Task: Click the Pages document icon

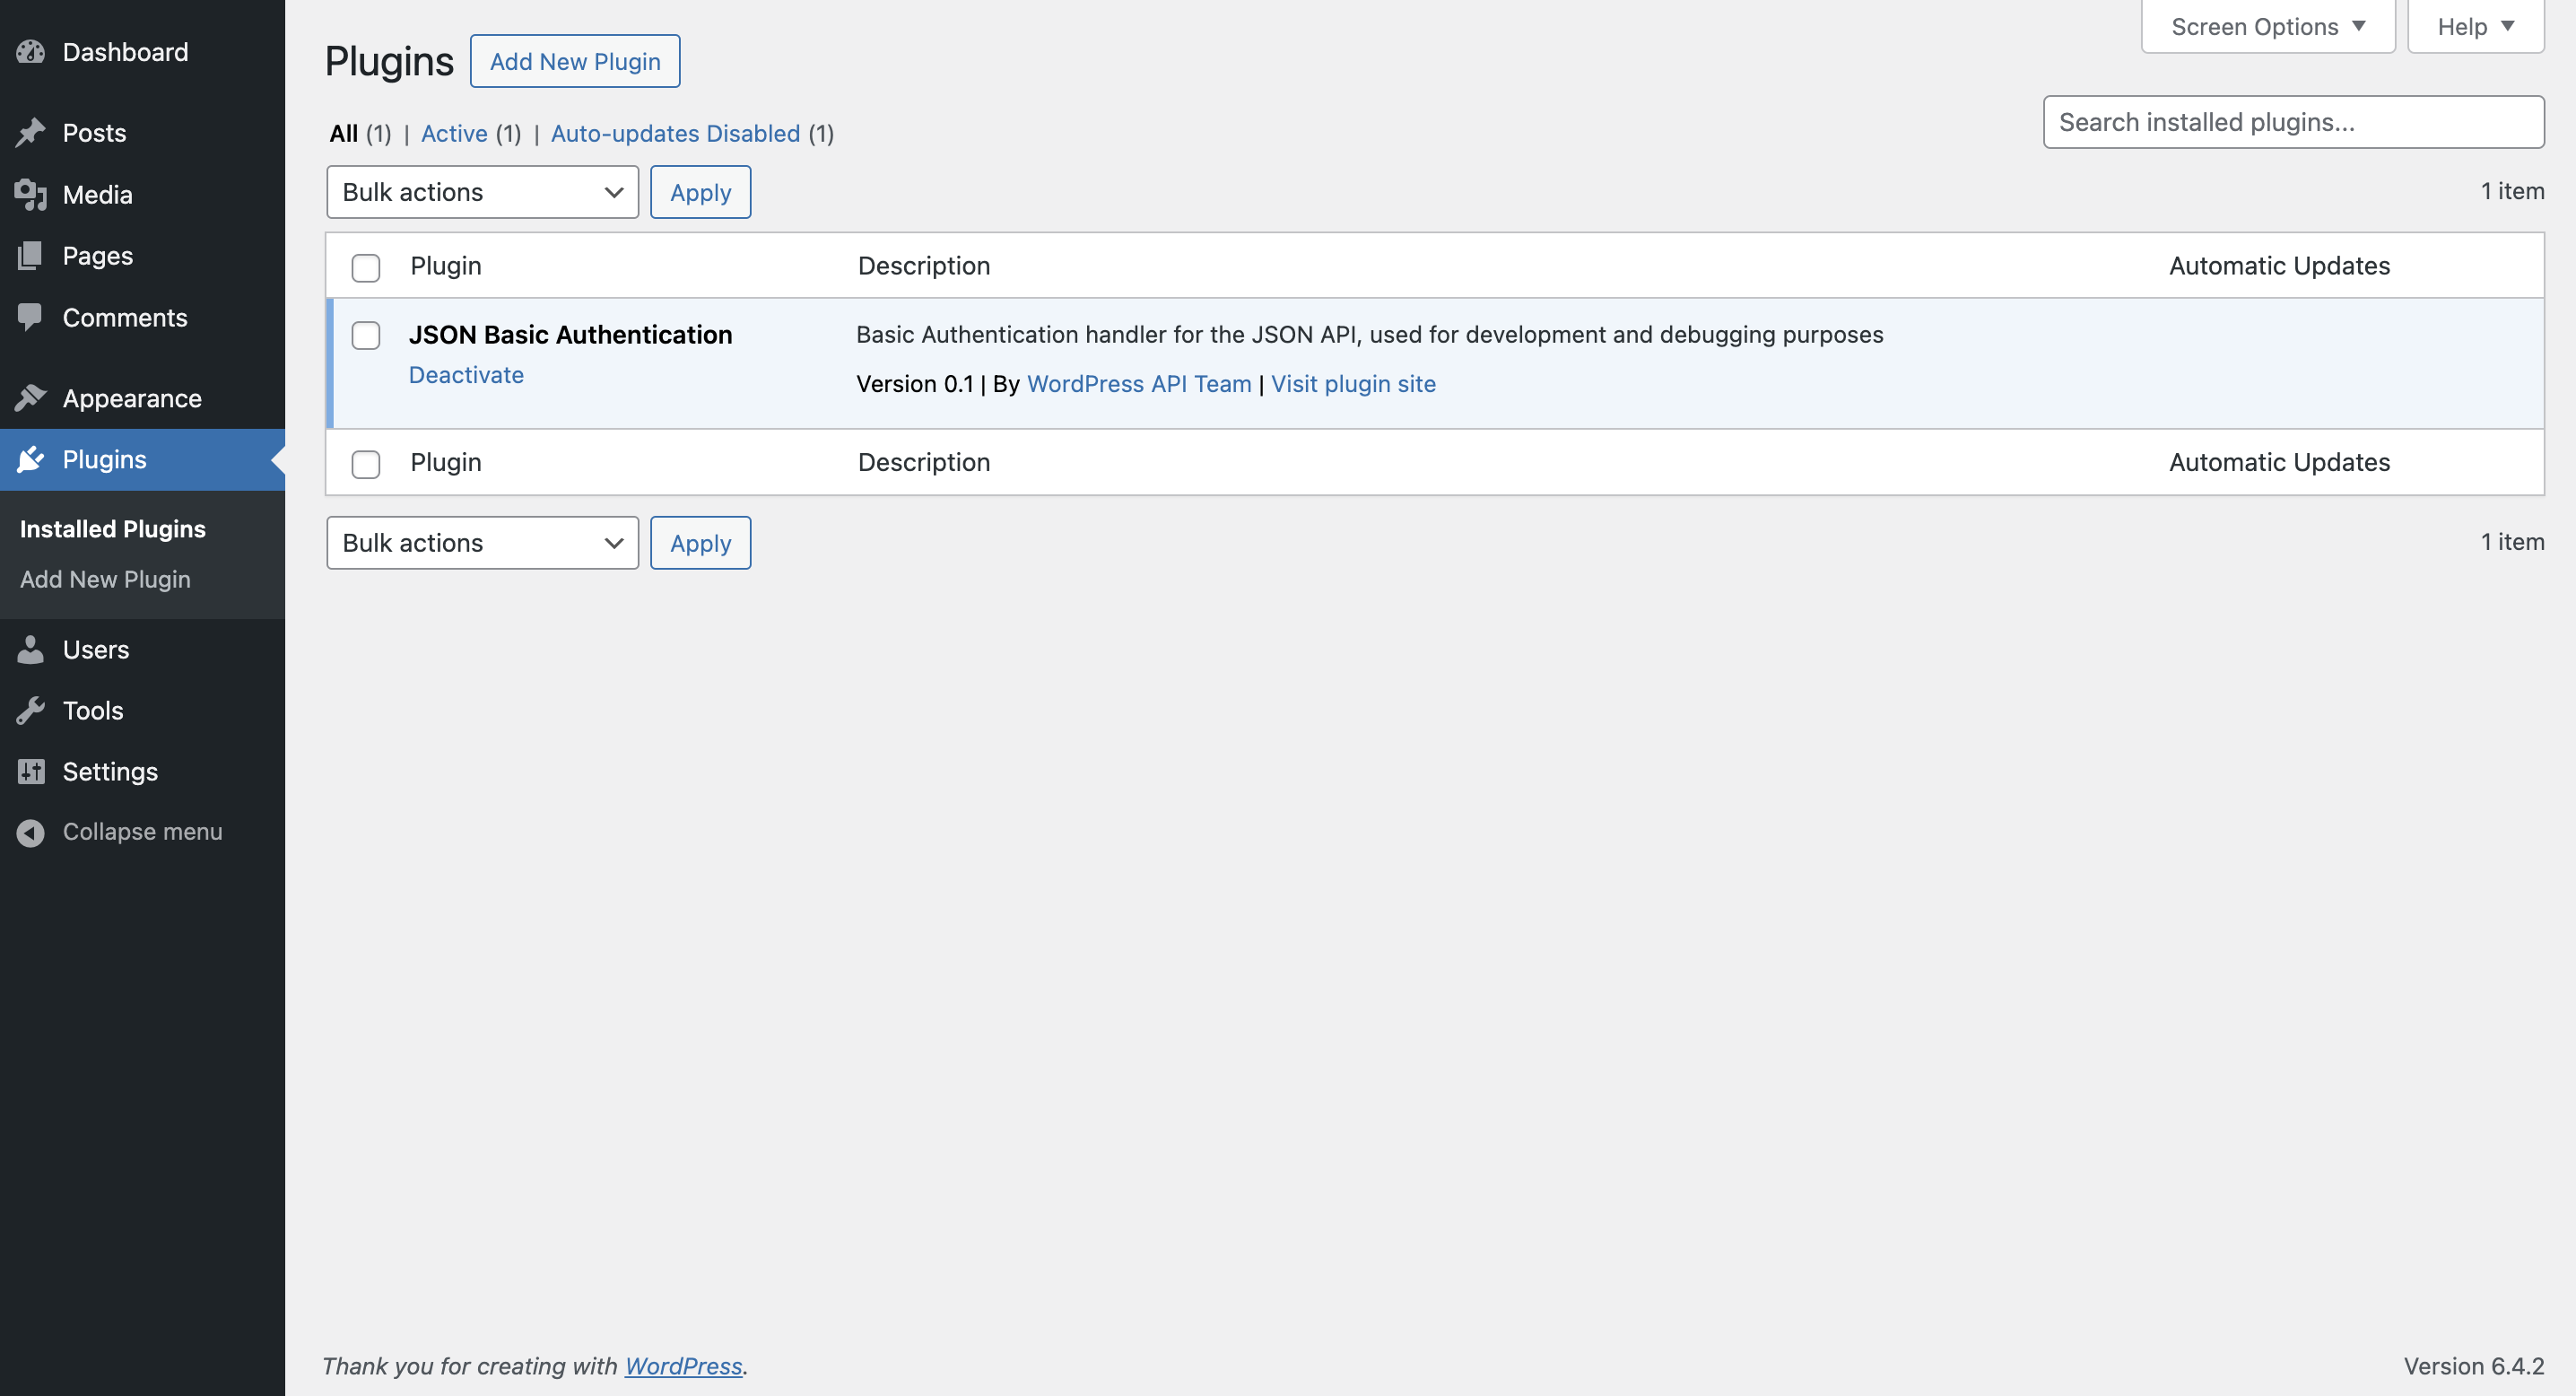Action: click(31, 255)
